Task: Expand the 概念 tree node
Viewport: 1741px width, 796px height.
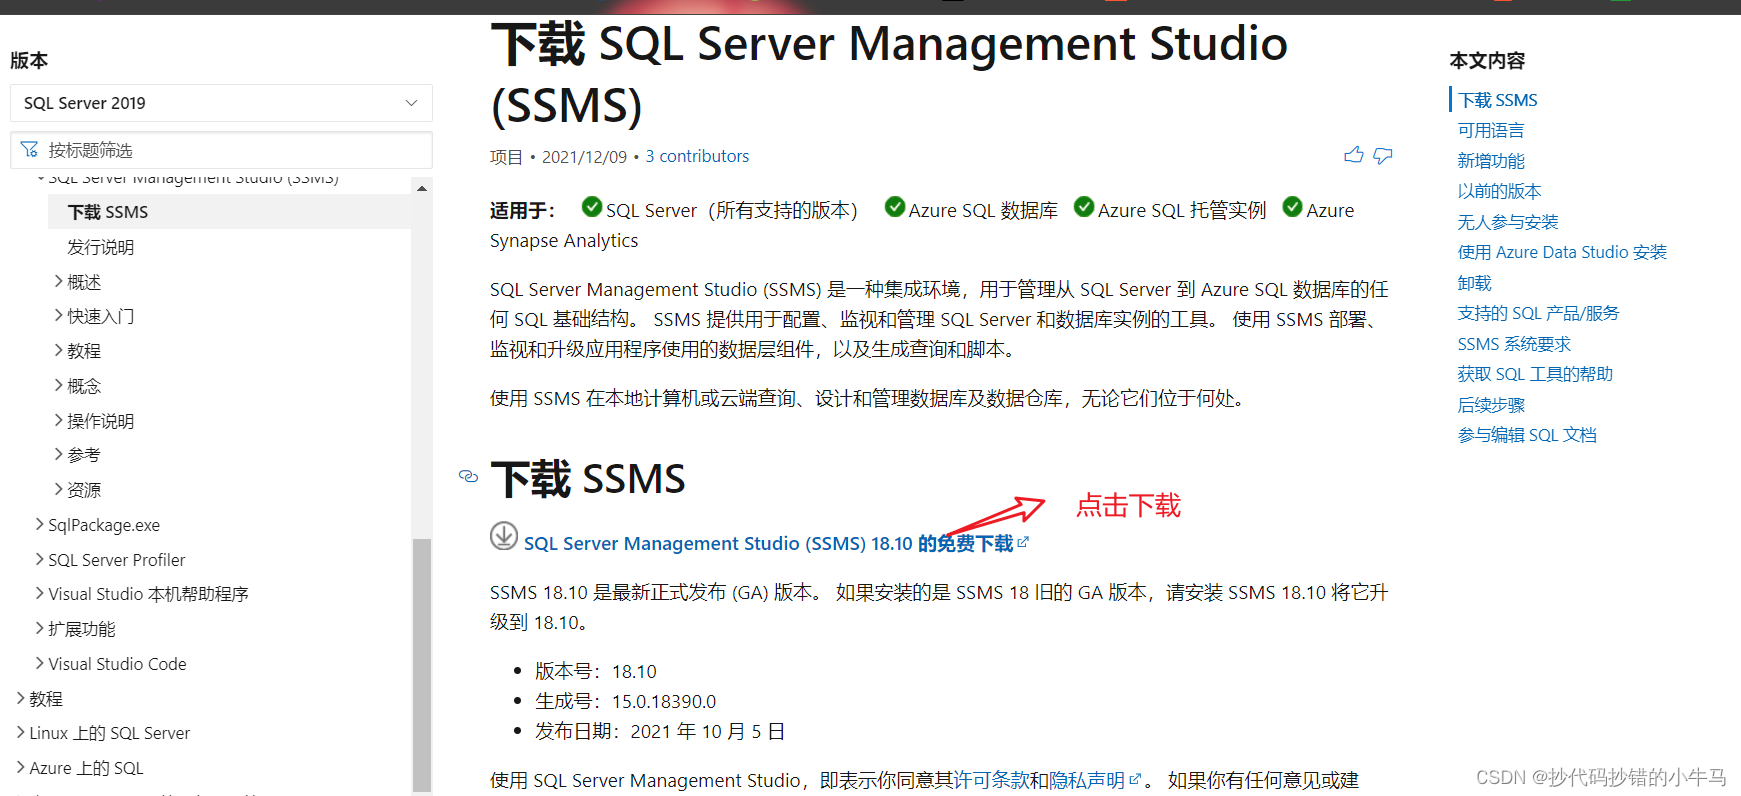Action: coord(58,385)
